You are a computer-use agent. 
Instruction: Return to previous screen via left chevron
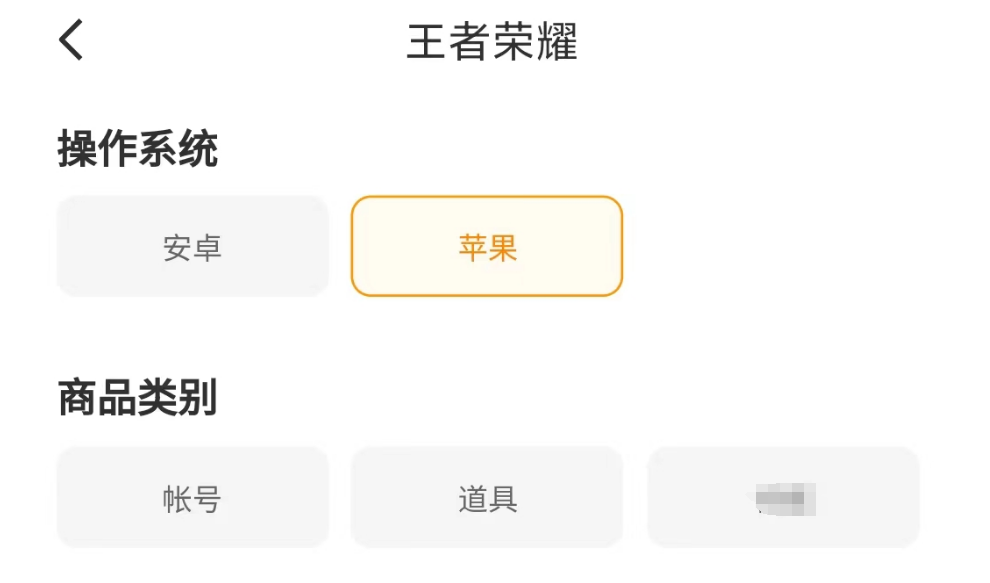(71, 41)
